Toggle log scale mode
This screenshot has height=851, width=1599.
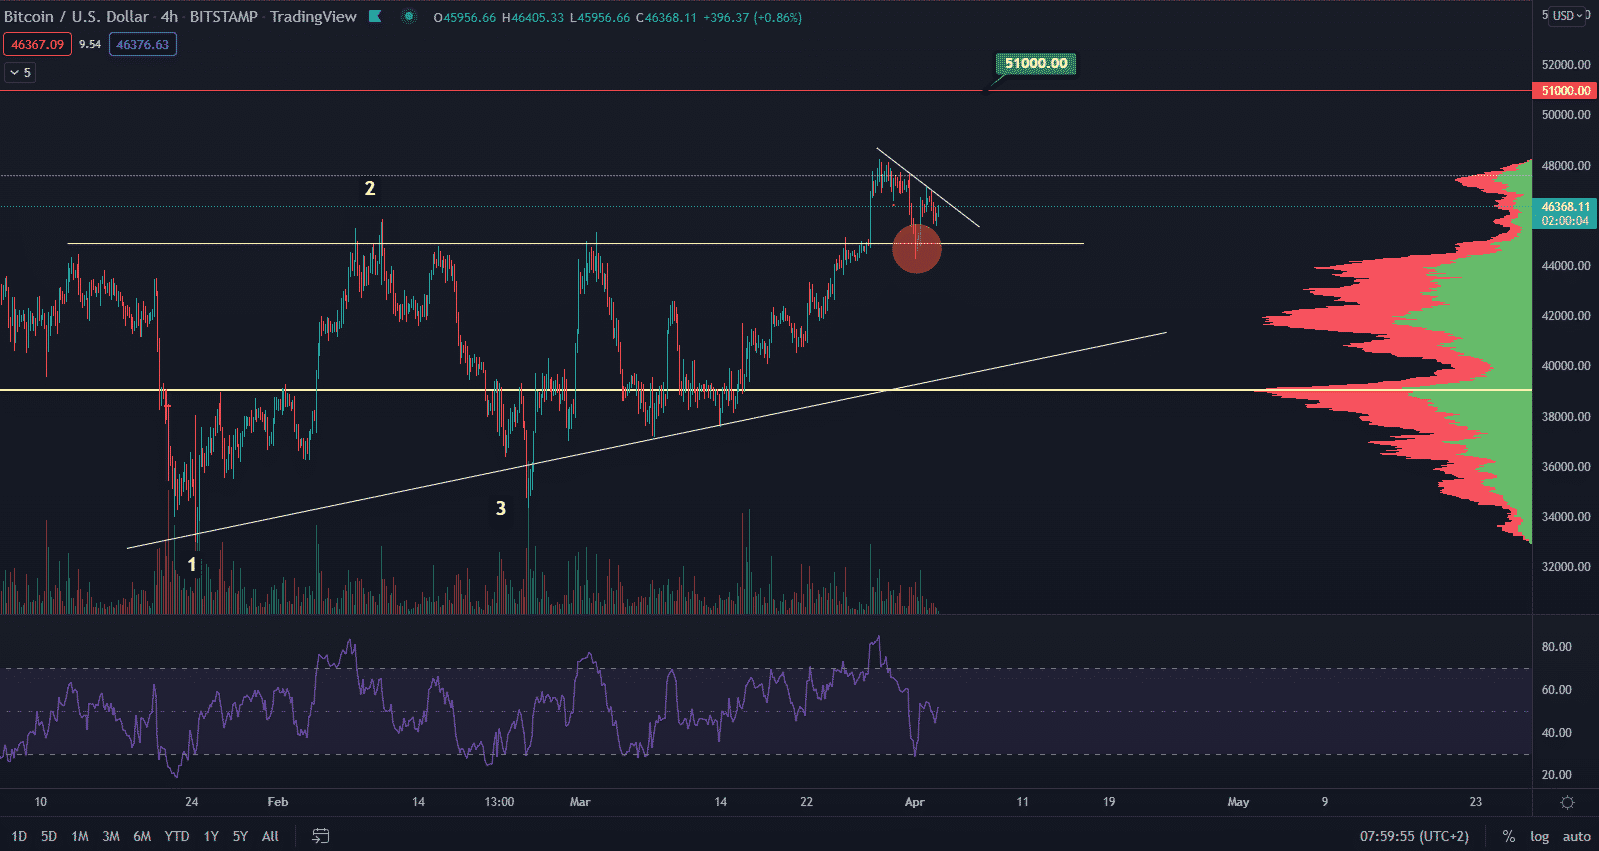[1539, 836]
